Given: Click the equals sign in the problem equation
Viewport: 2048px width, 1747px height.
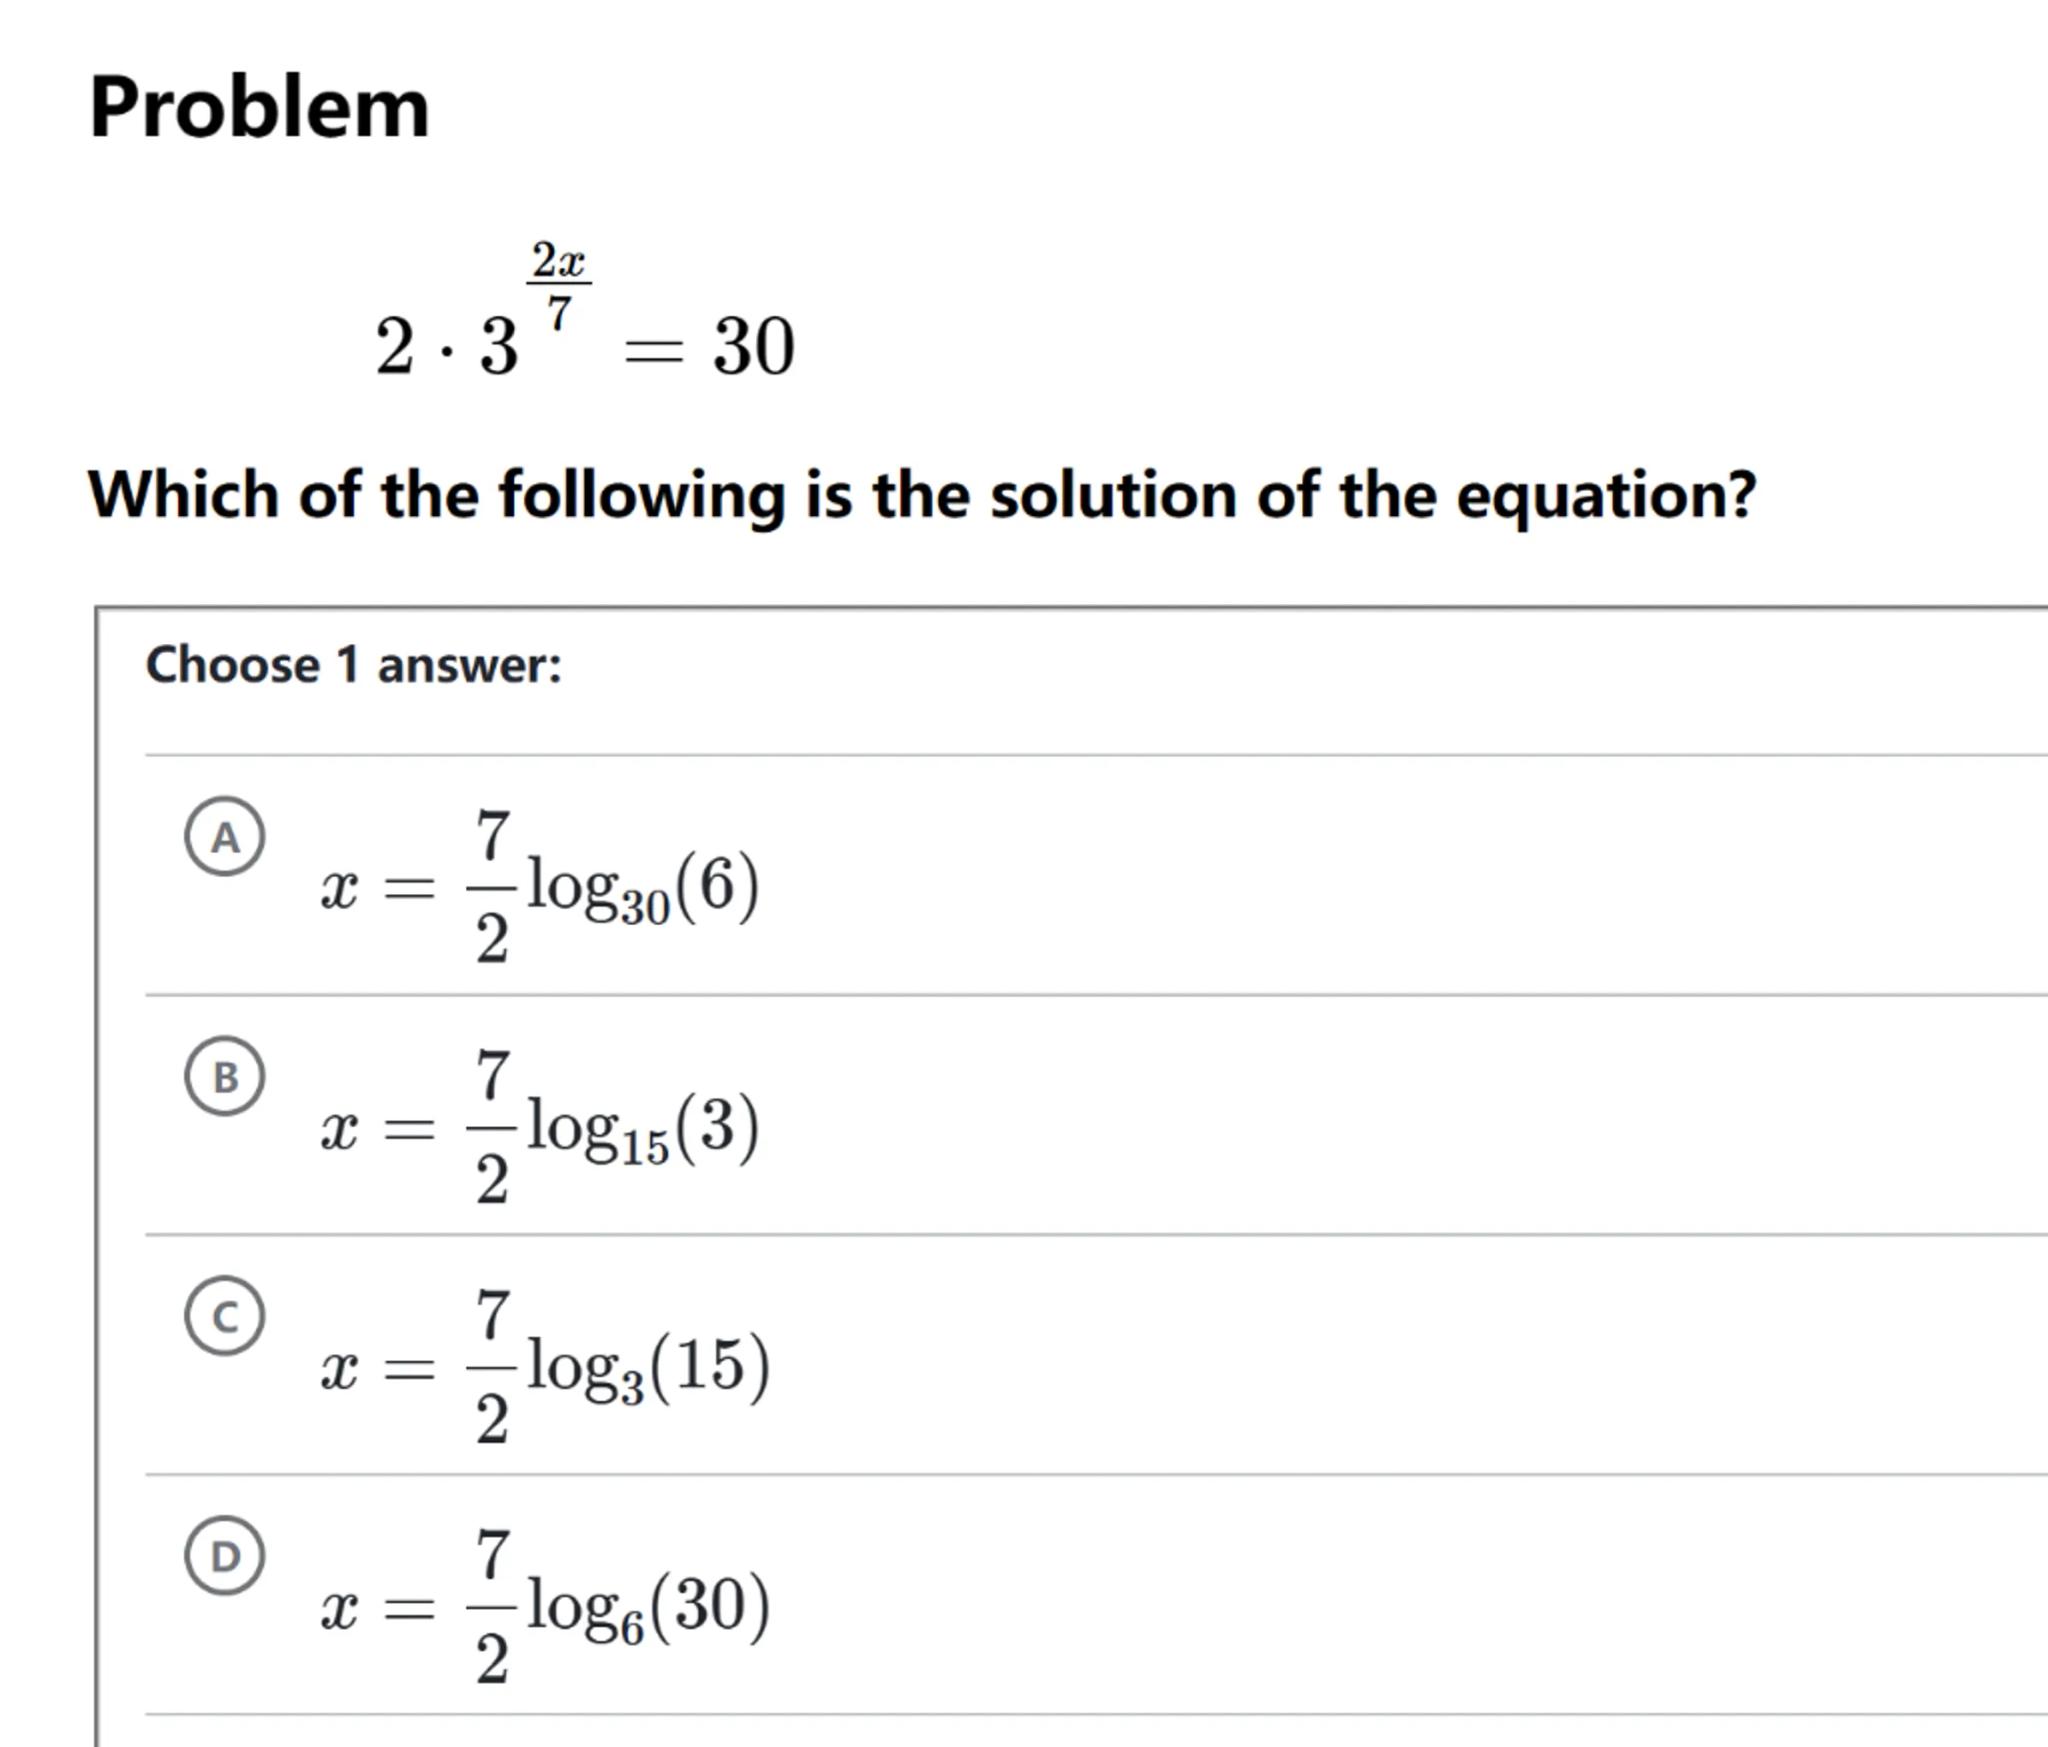Looking at the screenshot, I should click(x=653, y=351).
